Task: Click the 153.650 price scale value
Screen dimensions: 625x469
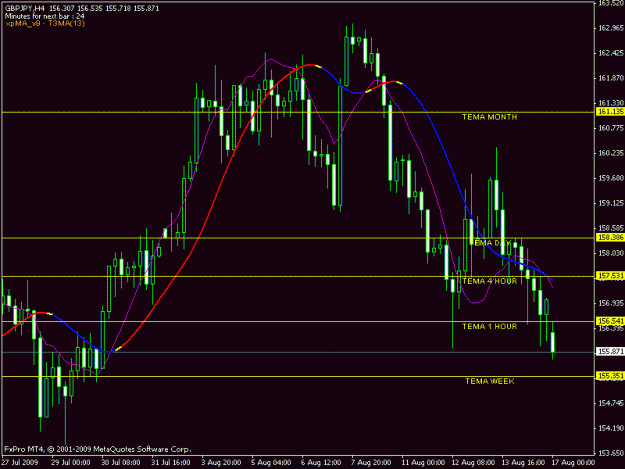Action: coord(611,453)
